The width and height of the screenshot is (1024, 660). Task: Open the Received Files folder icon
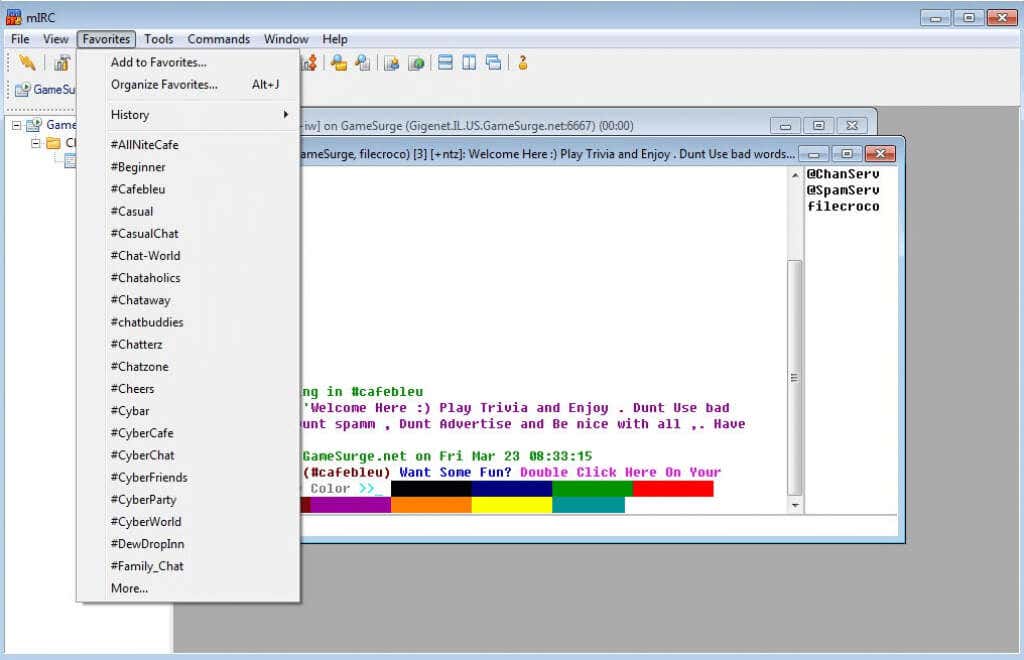(339, 63)
